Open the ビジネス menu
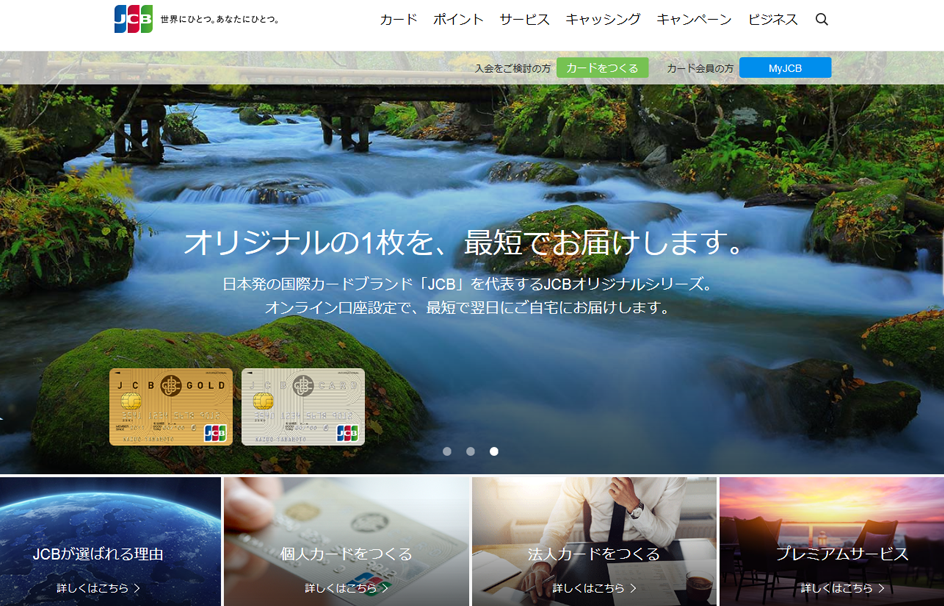 [x=772, y=19]
